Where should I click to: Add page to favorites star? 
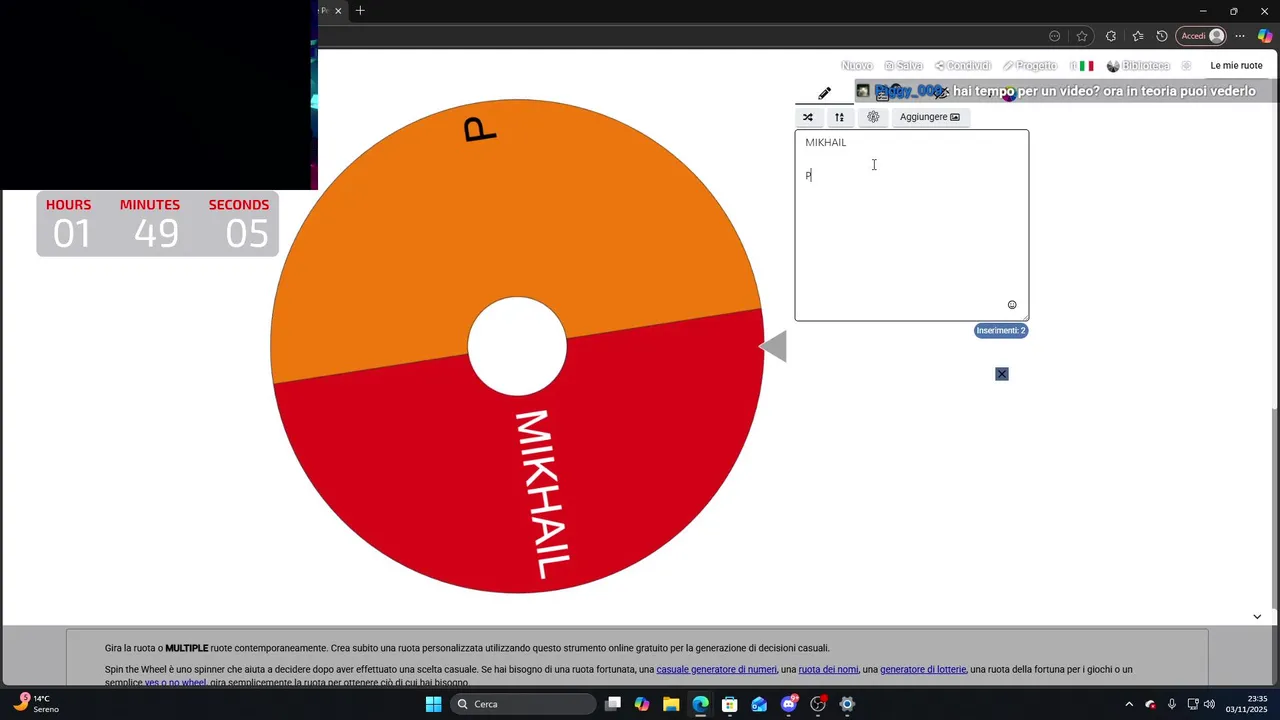(x=1082, y=36)
